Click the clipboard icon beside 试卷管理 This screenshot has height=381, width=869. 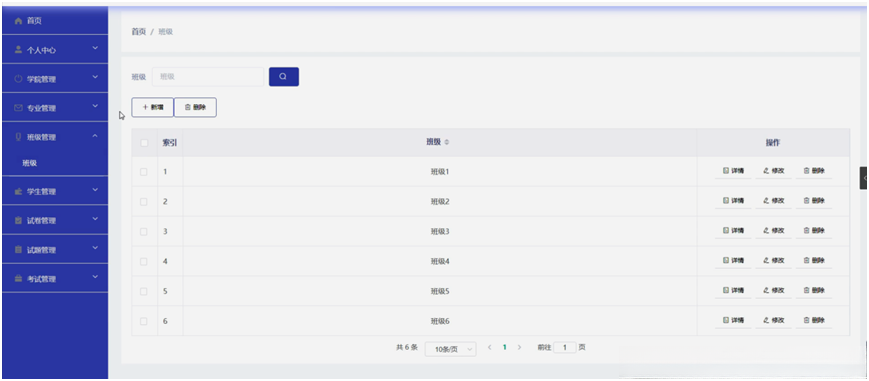point(18,221)
